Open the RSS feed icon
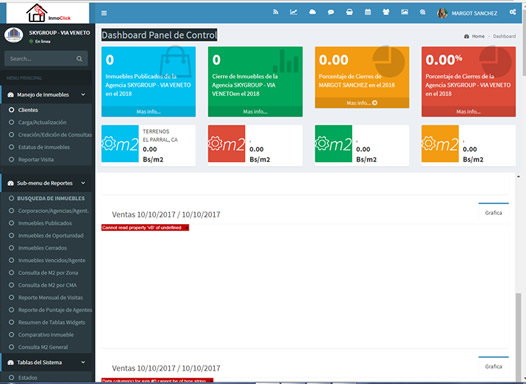The width and height of the screenshot is (526, 384). 275,12
